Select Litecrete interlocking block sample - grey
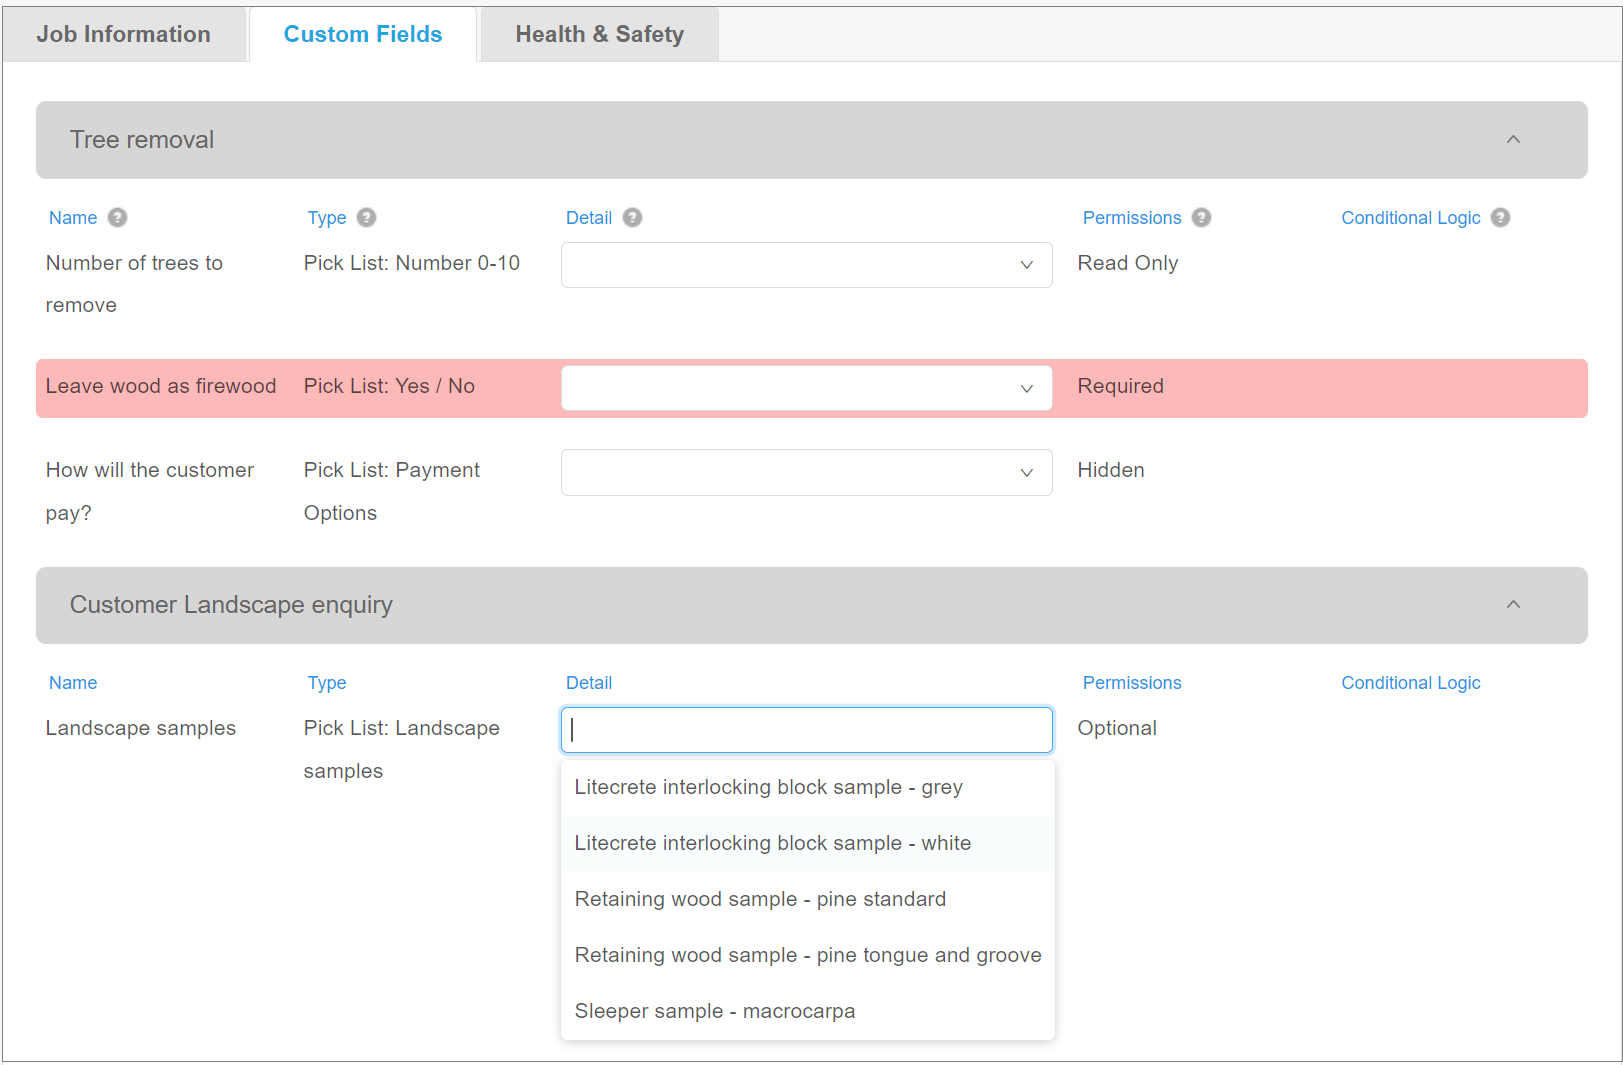Viewport: 1623px width, 1065px height. pyautogui.click(x=768, y=787)
